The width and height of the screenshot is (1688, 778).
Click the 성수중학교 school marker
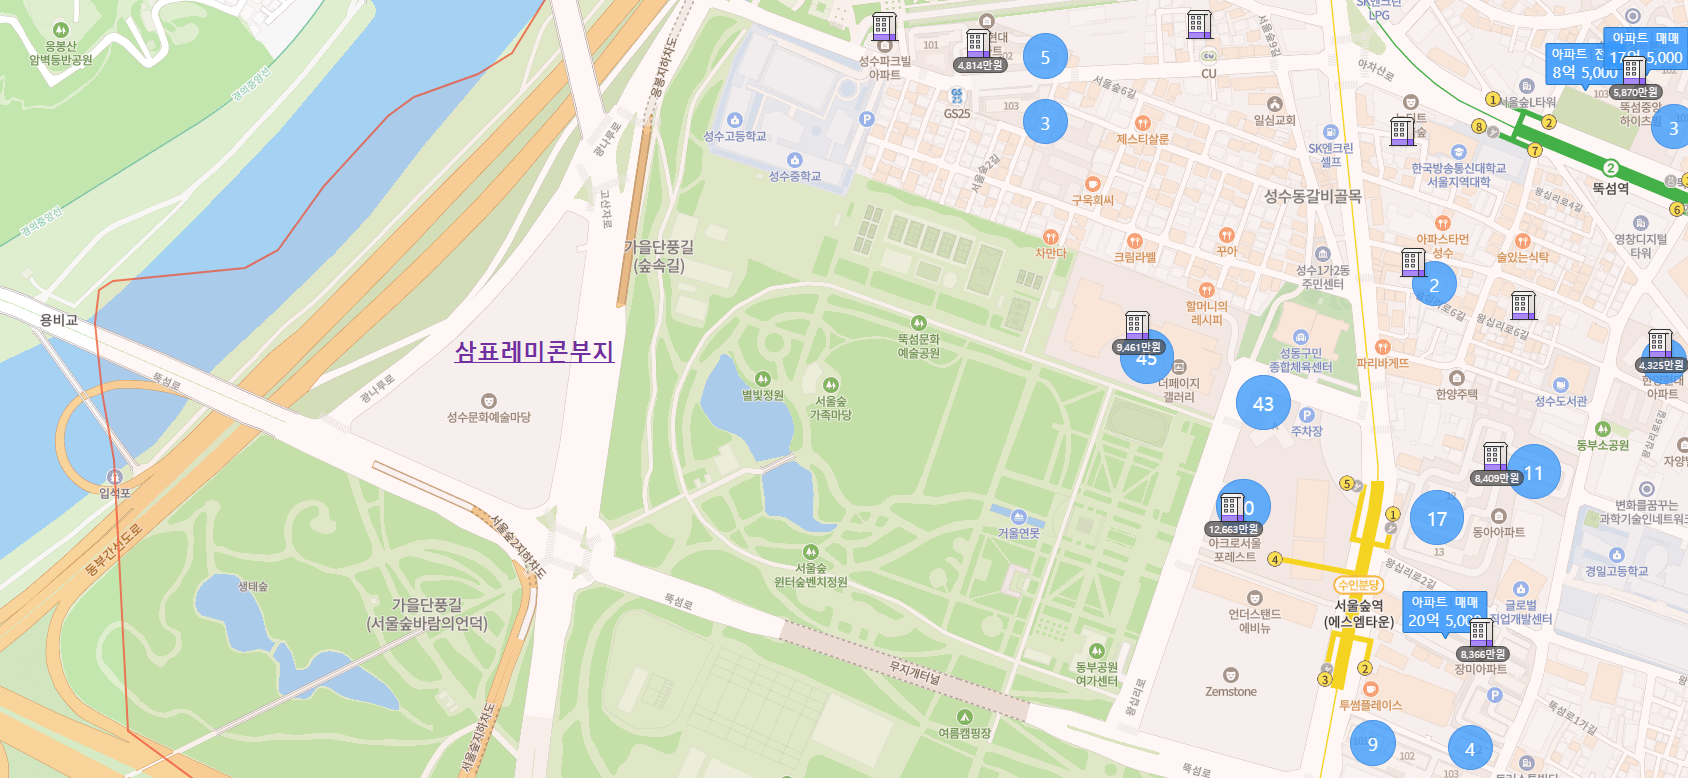(795, 160)
